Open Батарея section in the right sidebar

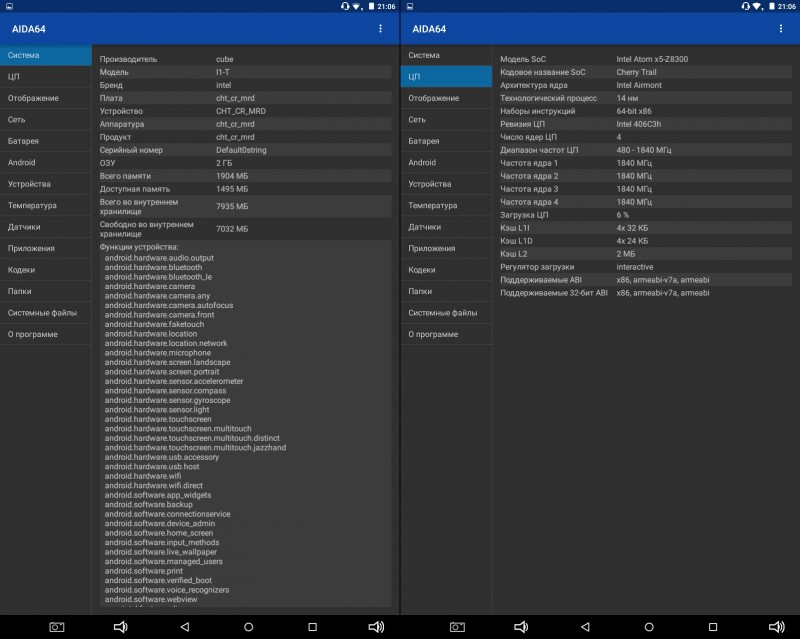point(446,141)
